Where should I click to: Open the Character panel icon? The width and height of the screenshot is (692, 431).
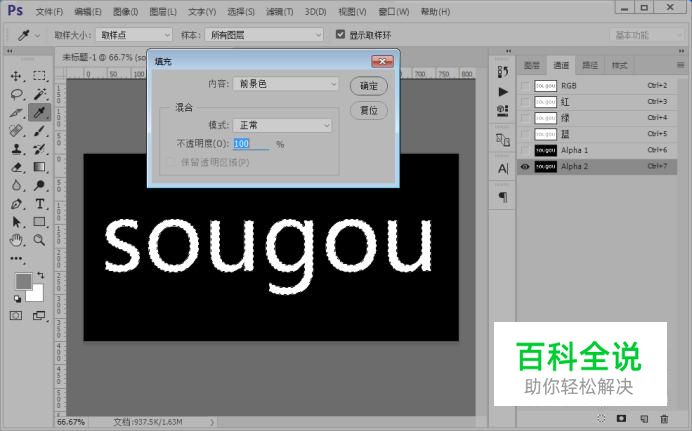pyautogui.click(x=503, y=169)
